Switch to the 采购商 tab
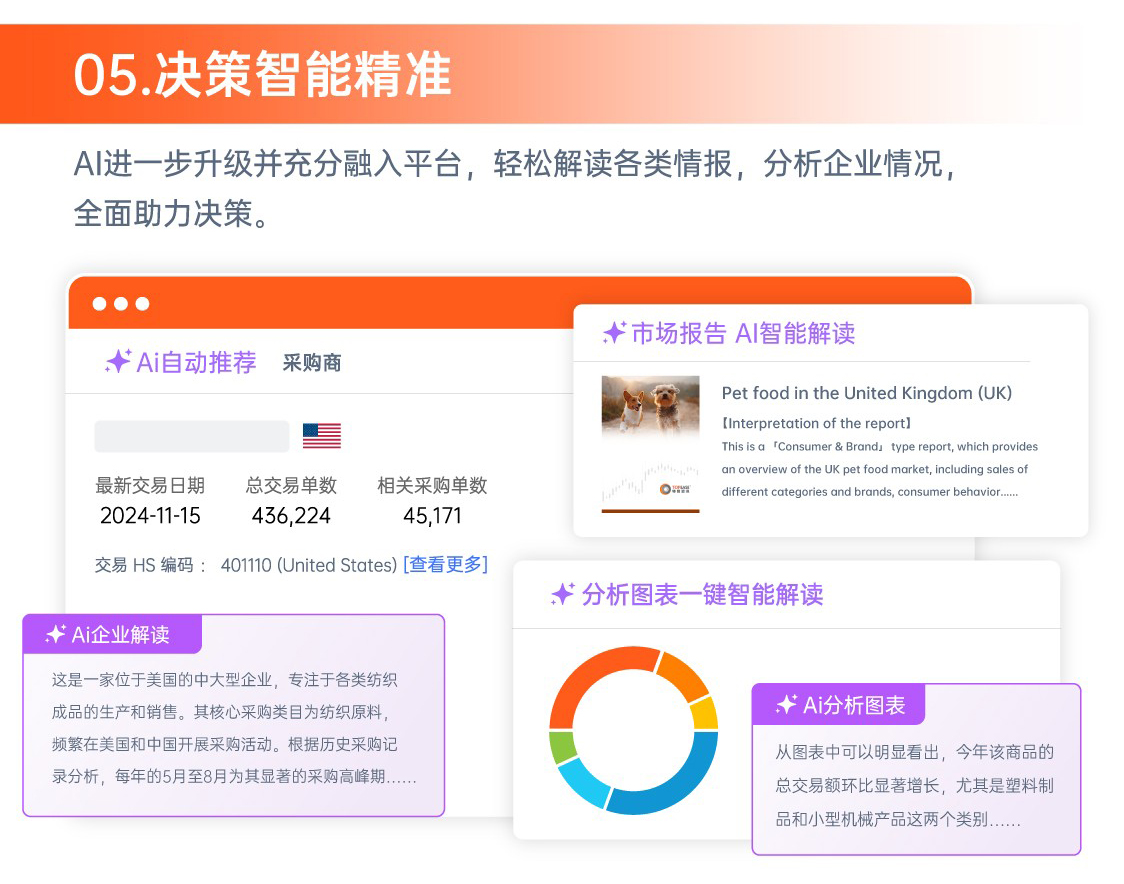The width and height of the screenshot is (1124, 884). (312, 363)
